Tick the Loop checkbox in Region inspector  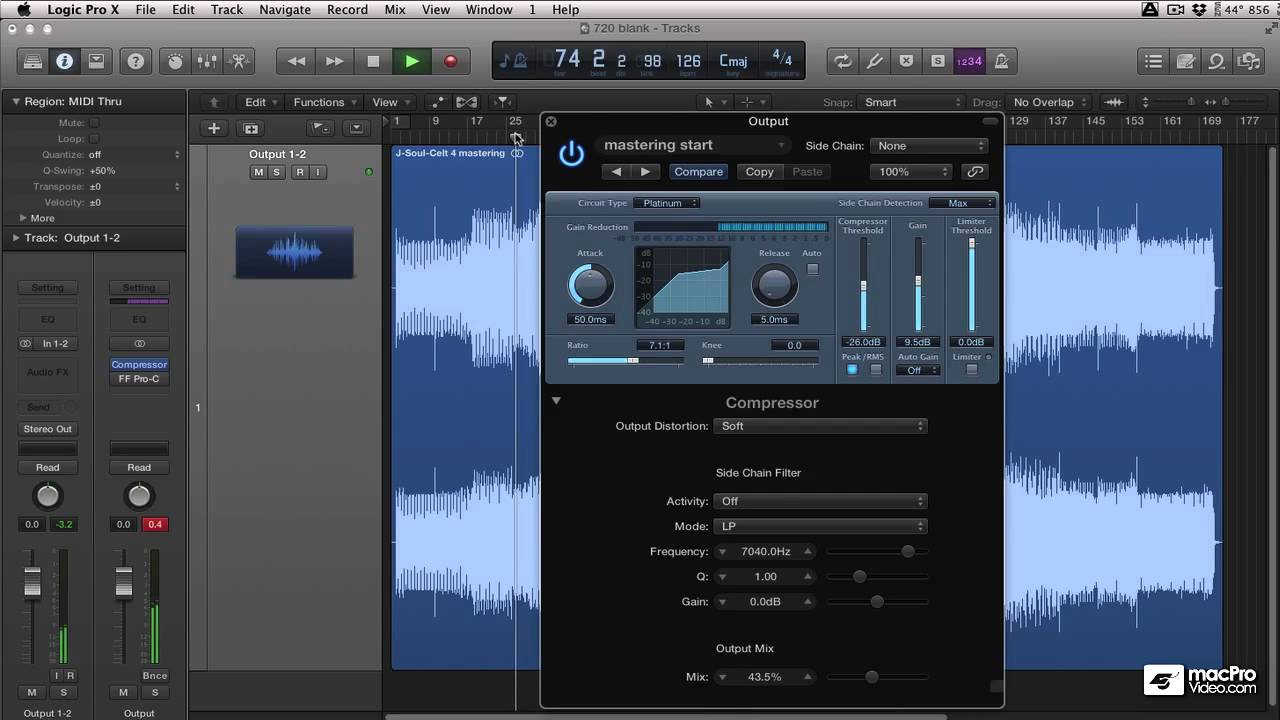(94, 139)
